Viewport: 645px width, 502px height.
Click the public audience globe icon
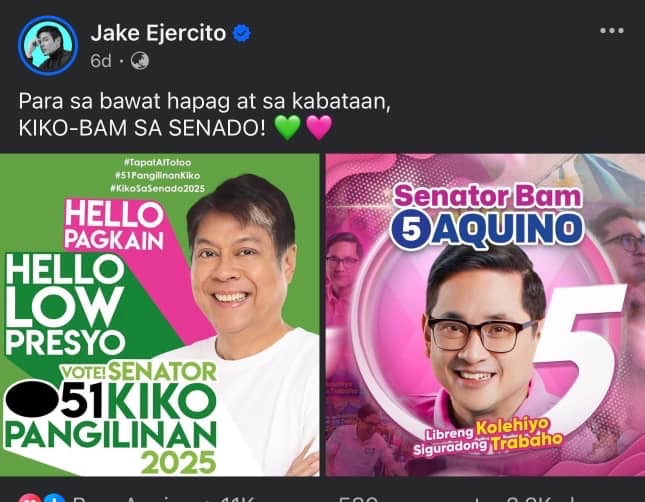point(140,61)
